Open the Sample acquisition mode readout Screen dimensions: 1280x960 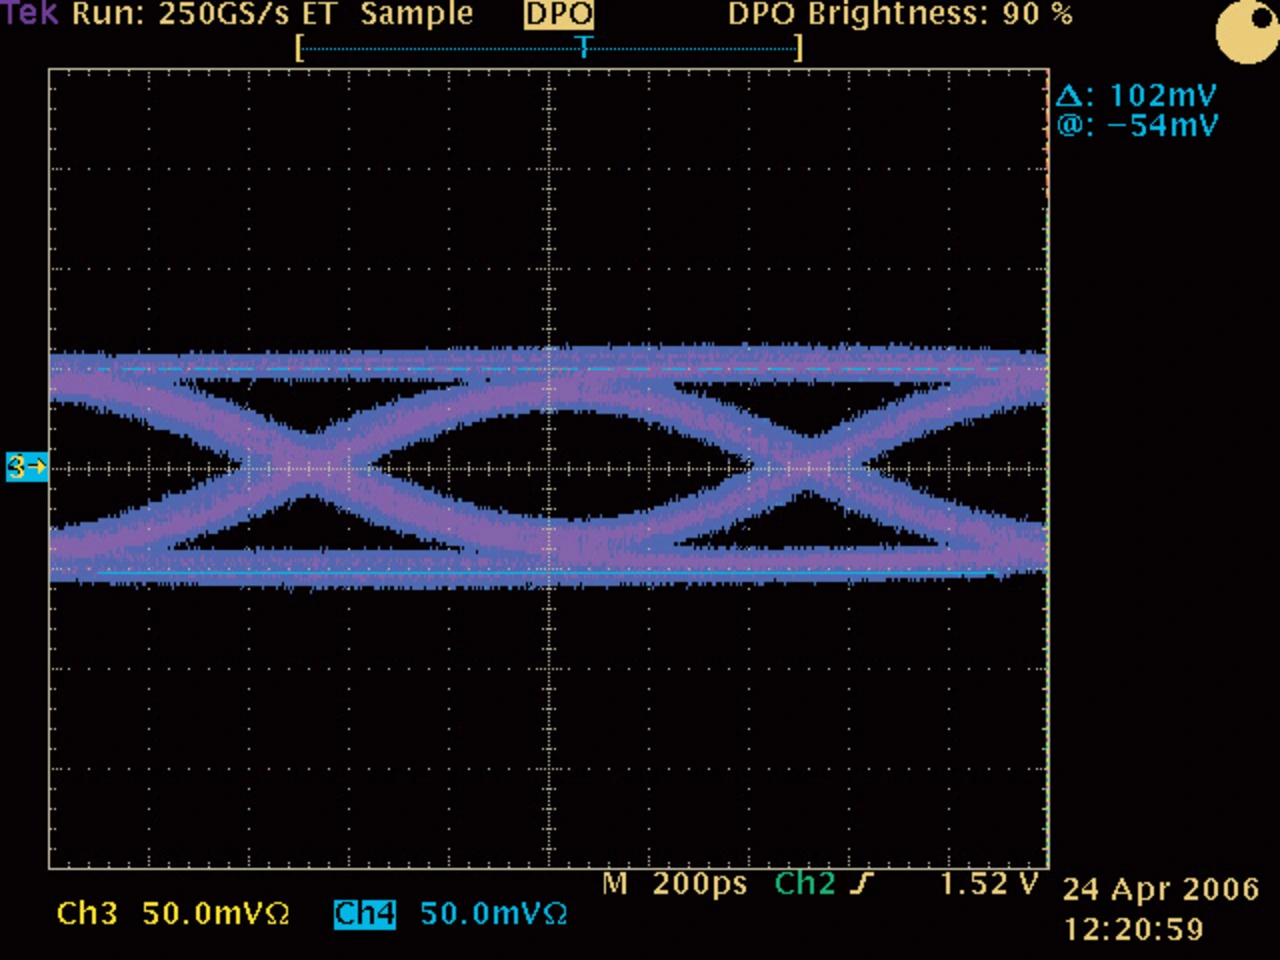click(417, 14)
